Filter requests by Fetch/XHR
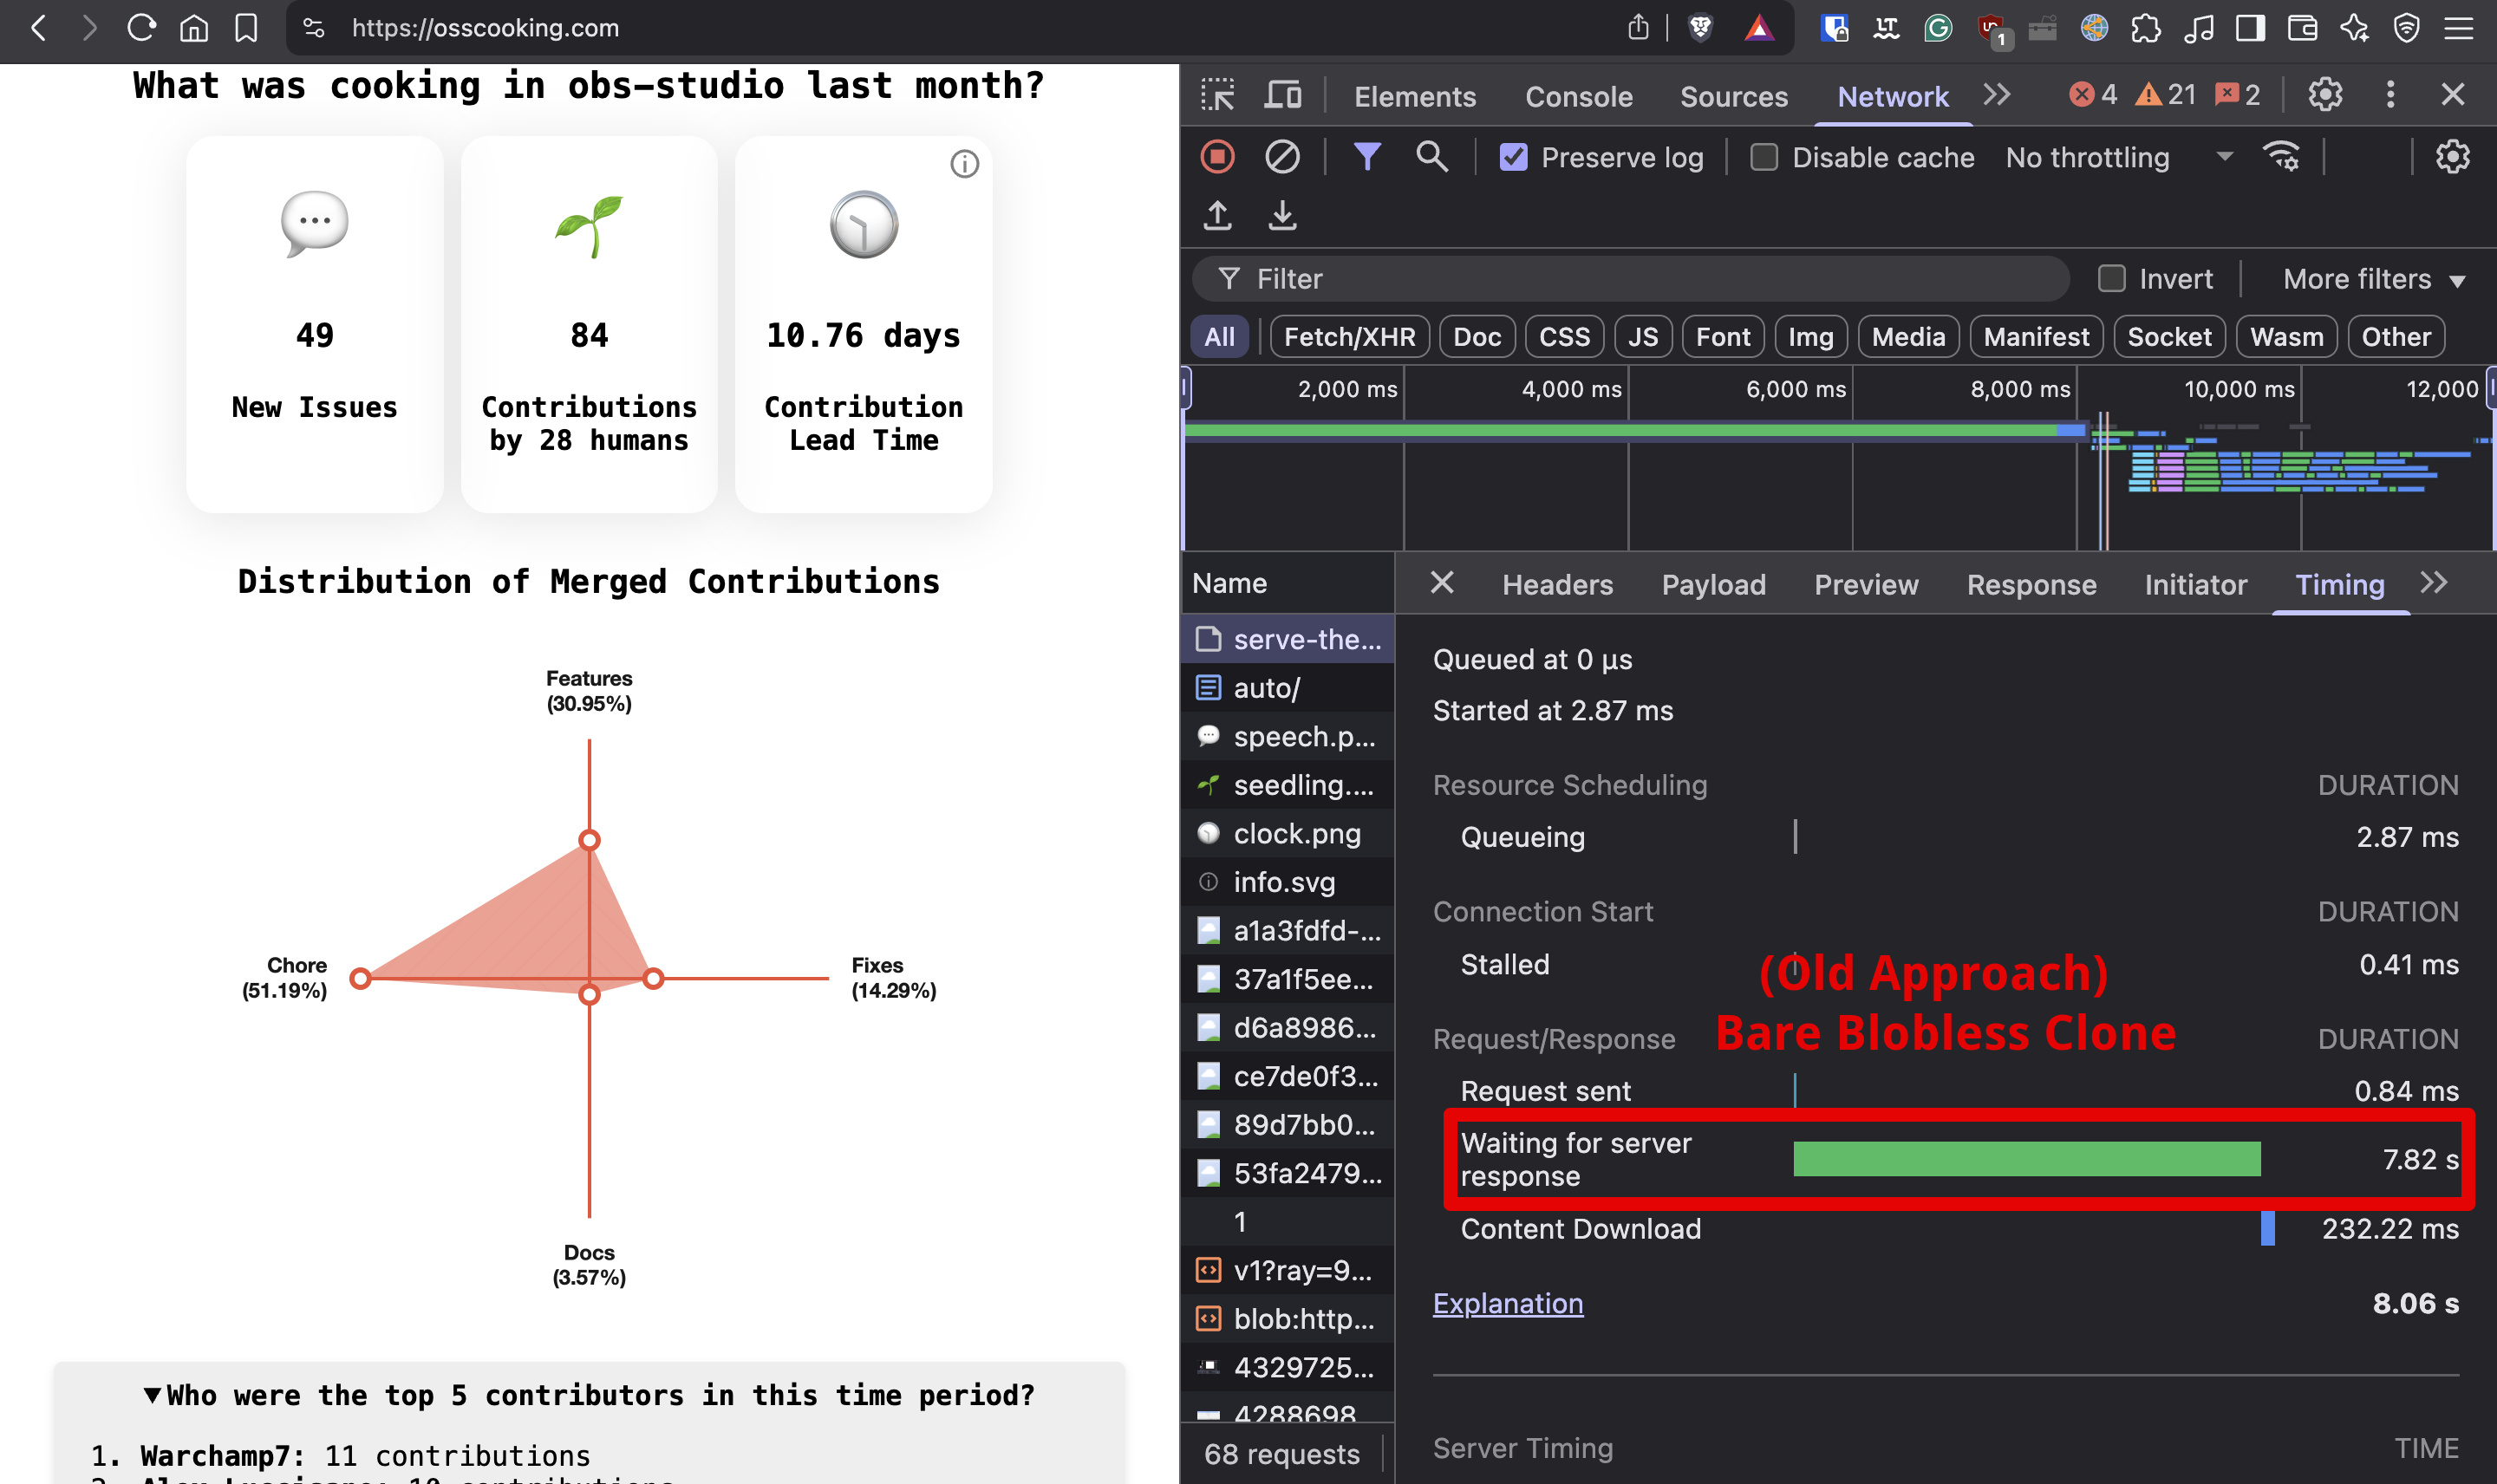This screenshot has height=1484, width=2497. 1349,337
